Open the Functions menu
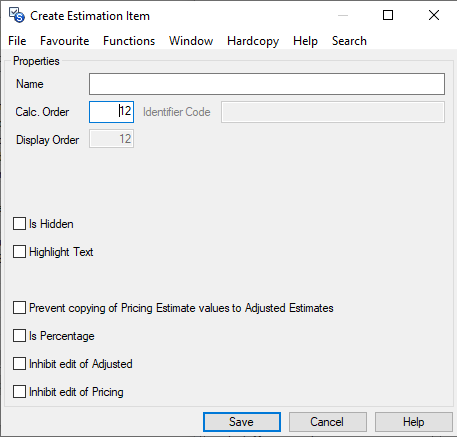The image size is (457, 437). tap(129, 41)
